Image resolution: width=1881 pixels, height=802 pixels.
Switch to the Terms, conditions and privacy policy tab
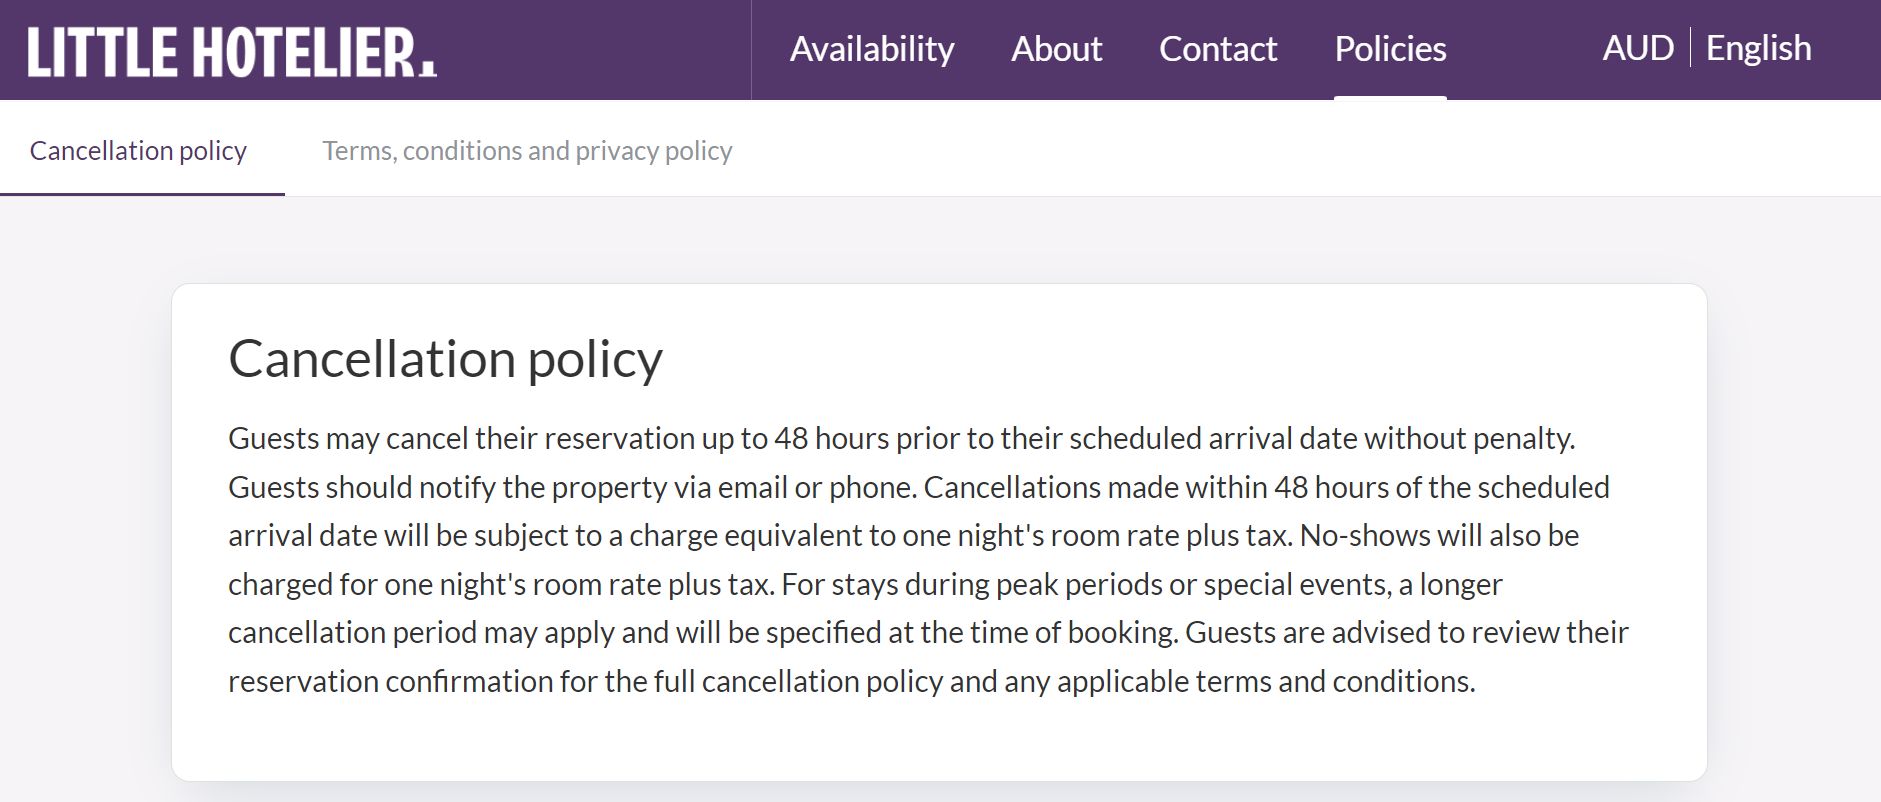tap(527, 150)
